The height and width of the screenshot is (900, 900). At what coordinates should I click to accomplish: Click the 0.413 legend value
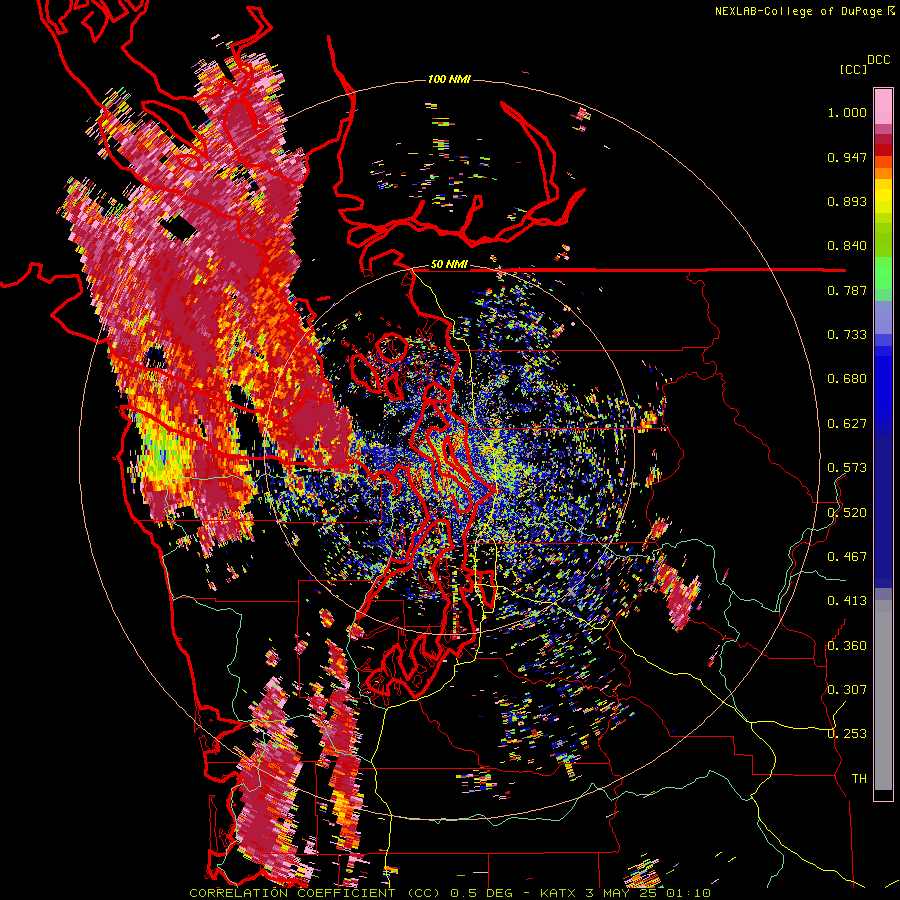tap(847, 601)
